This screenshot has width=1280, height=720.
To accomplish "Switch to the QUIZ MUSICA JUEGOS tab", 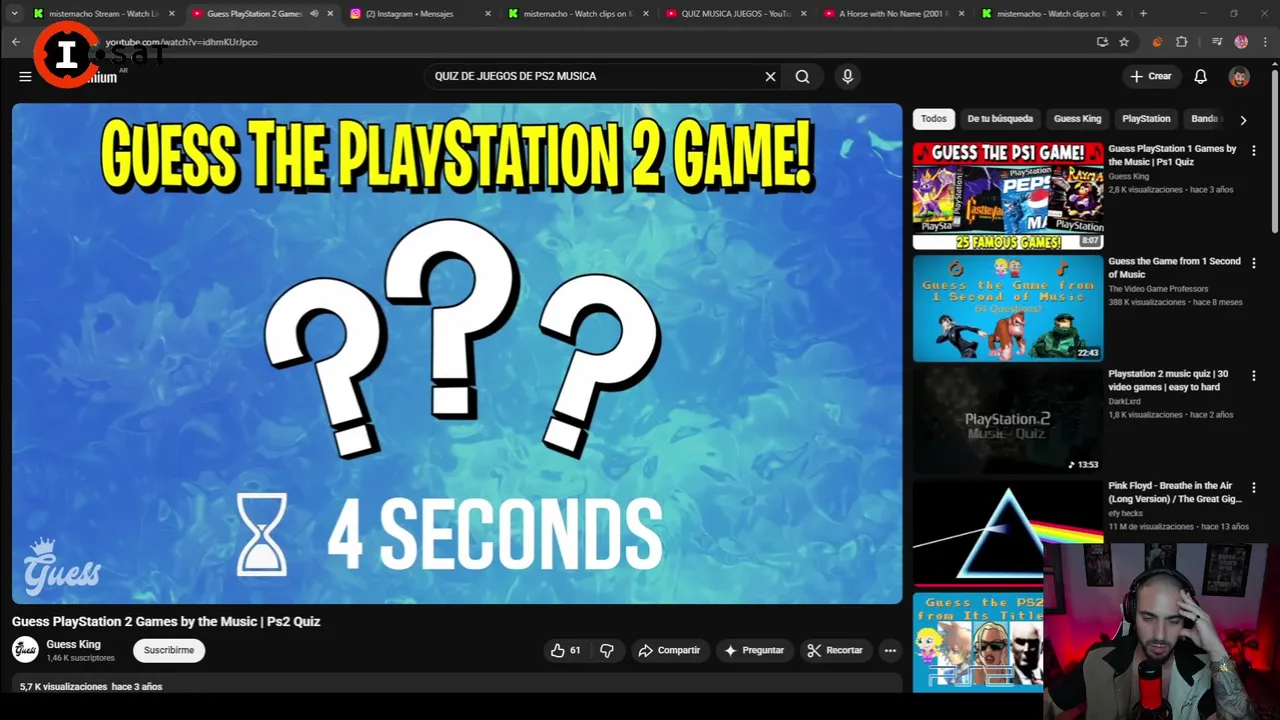I will point(735,14).
